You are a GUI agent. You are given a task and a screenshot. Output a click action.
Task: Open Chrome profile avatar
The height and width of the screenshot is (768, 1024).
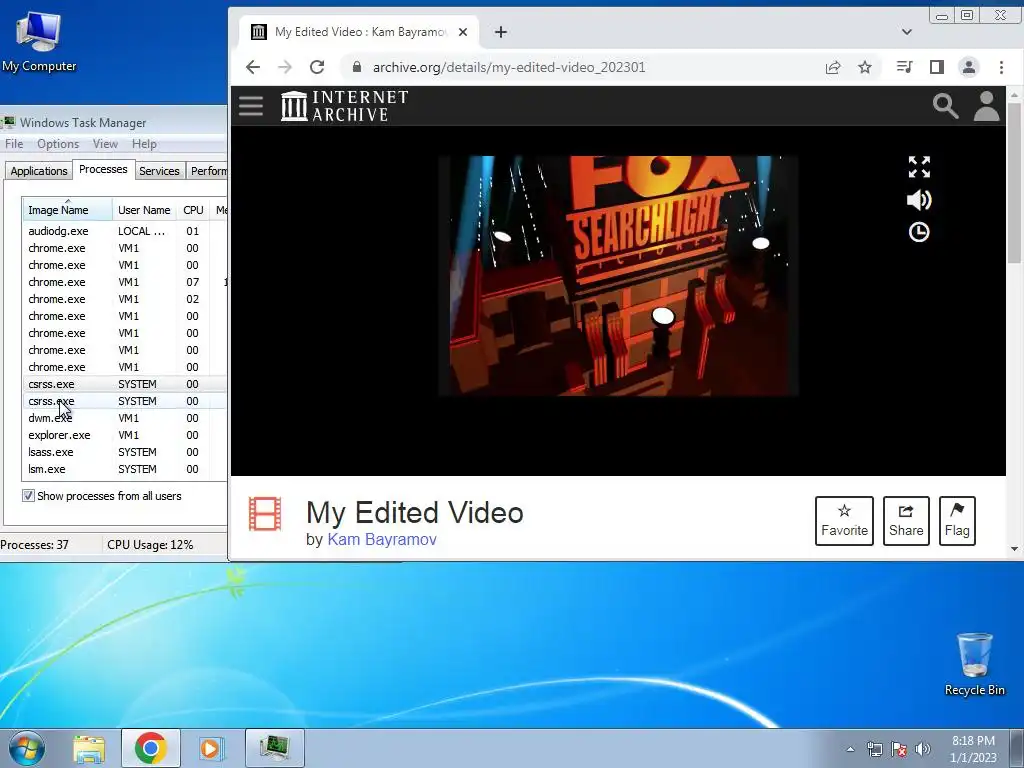coord(968,67)
